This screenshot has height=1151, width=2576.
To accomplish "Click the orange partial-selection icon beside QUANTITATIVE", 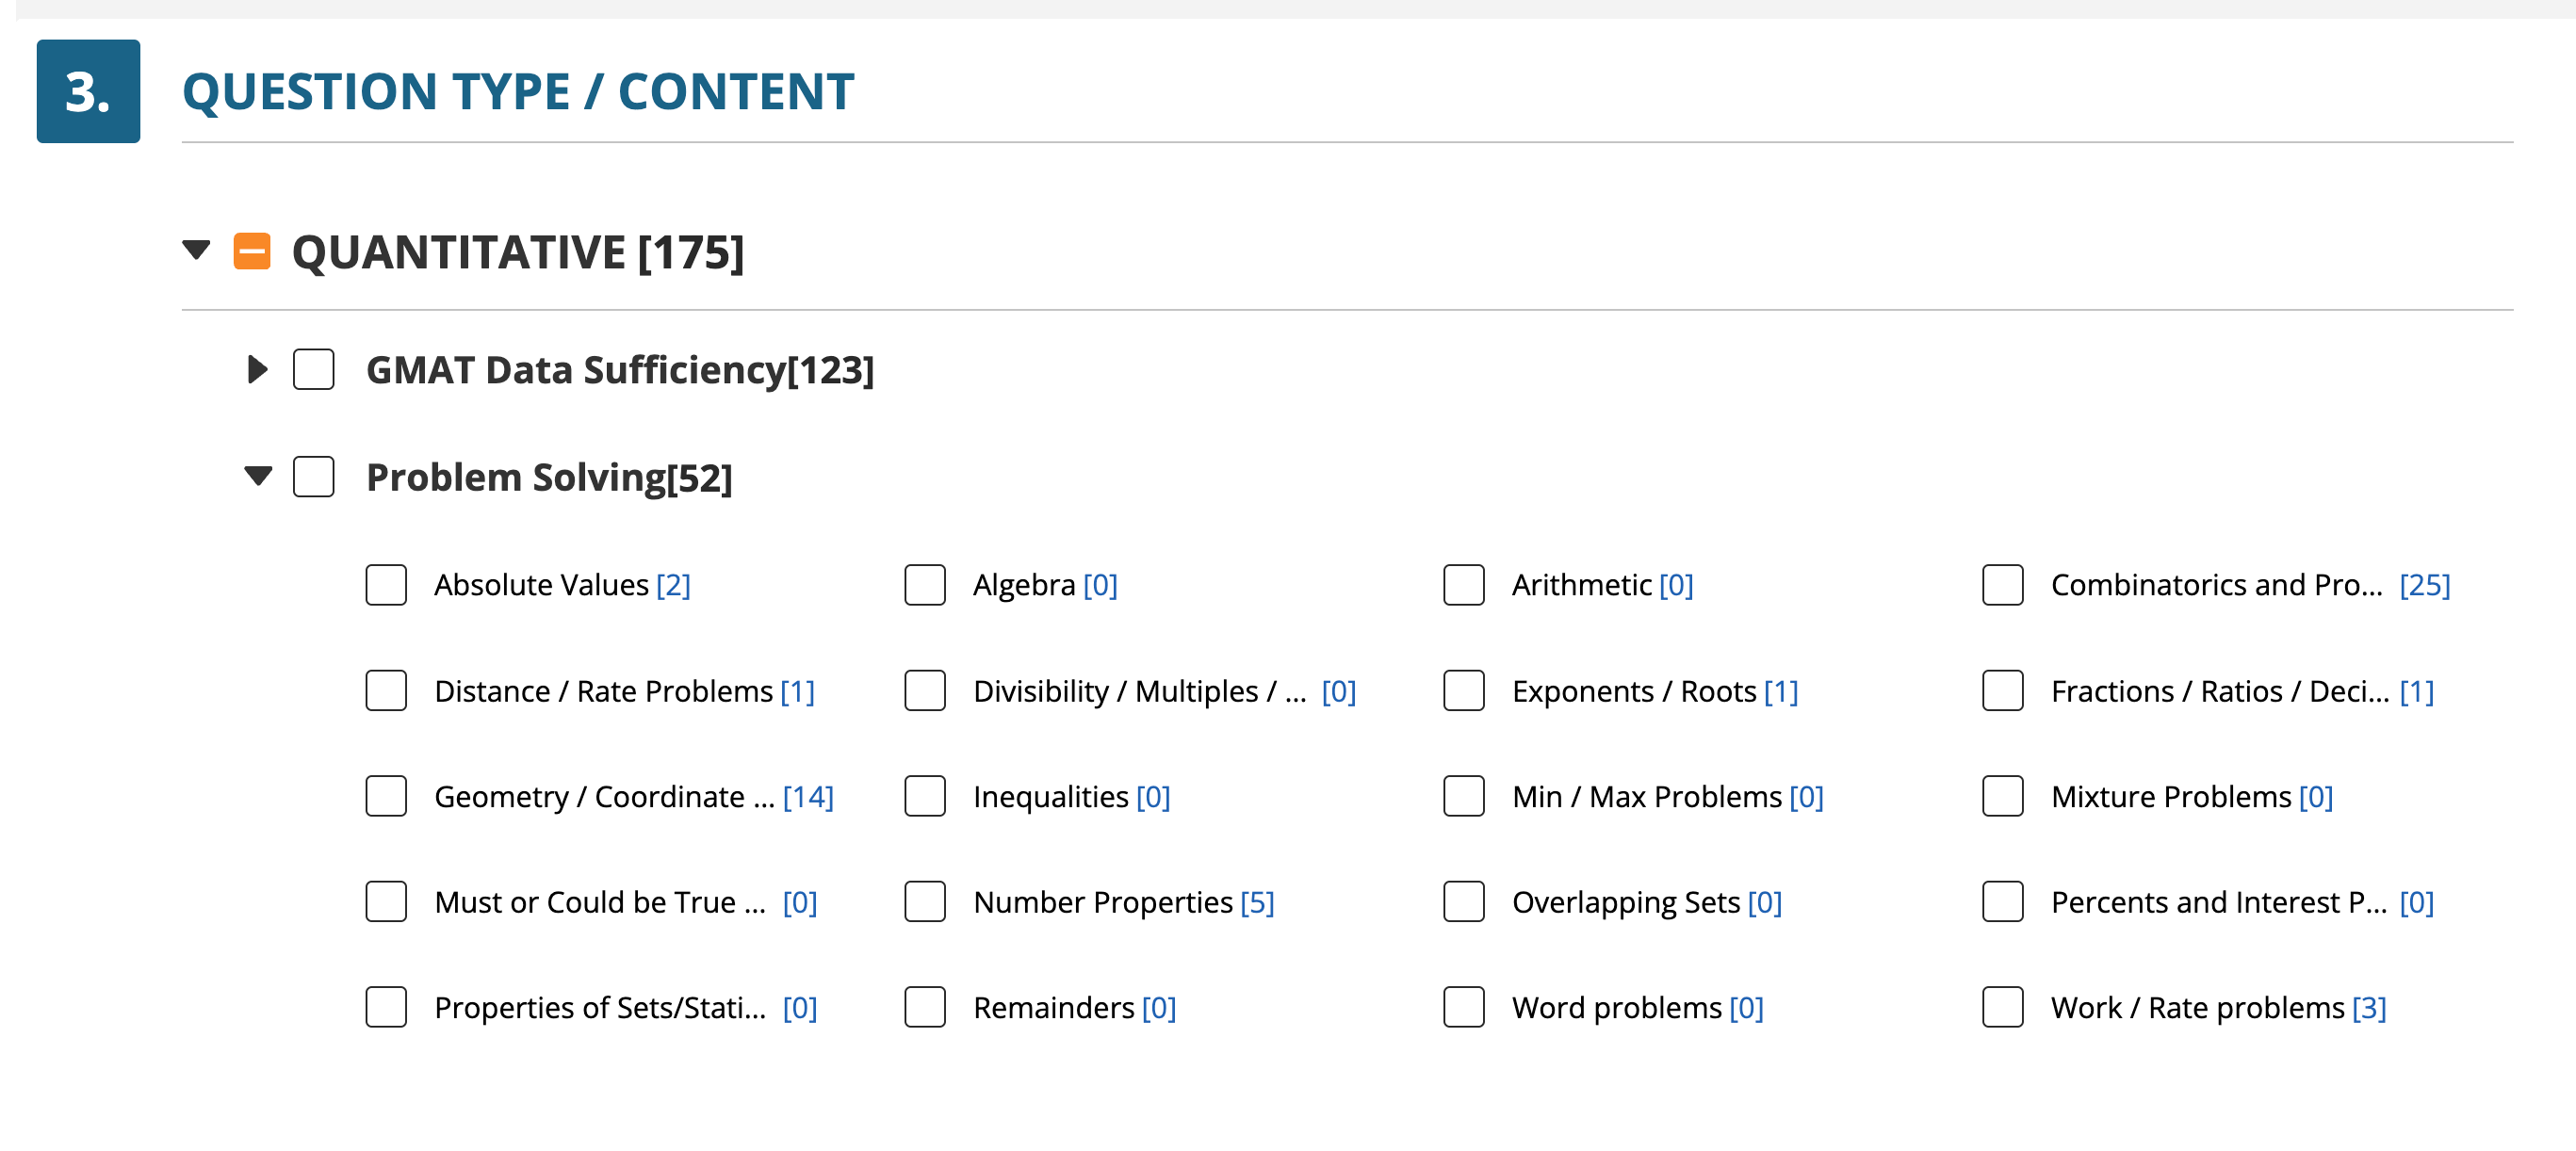I will (252, 252).
